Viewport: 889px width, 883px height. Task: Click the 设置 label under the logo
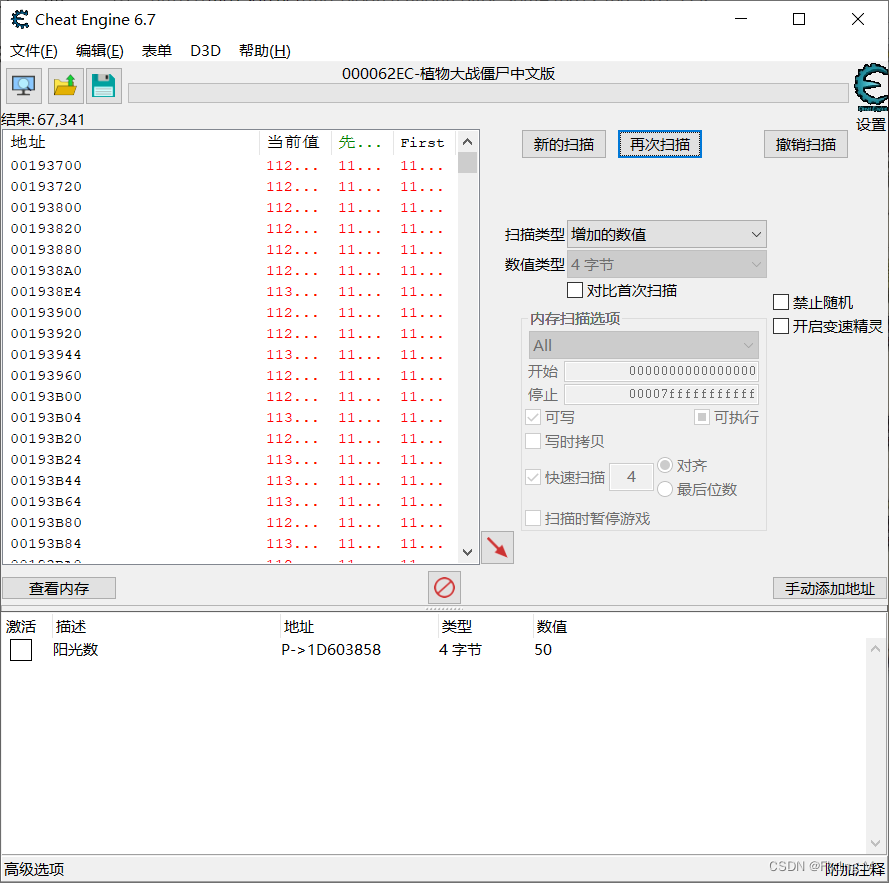coord(871,124)
